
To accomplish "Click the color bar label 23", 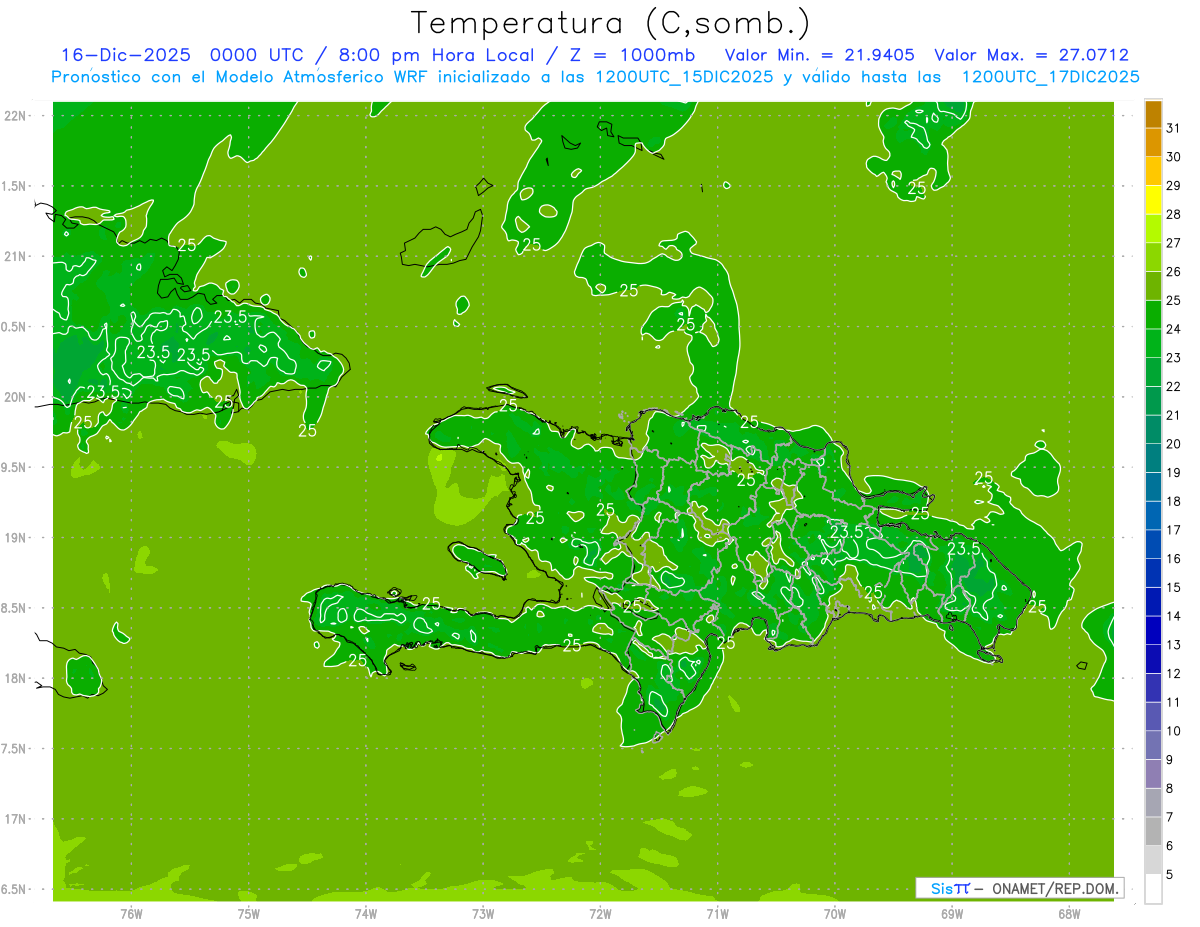I will 1173,358.
